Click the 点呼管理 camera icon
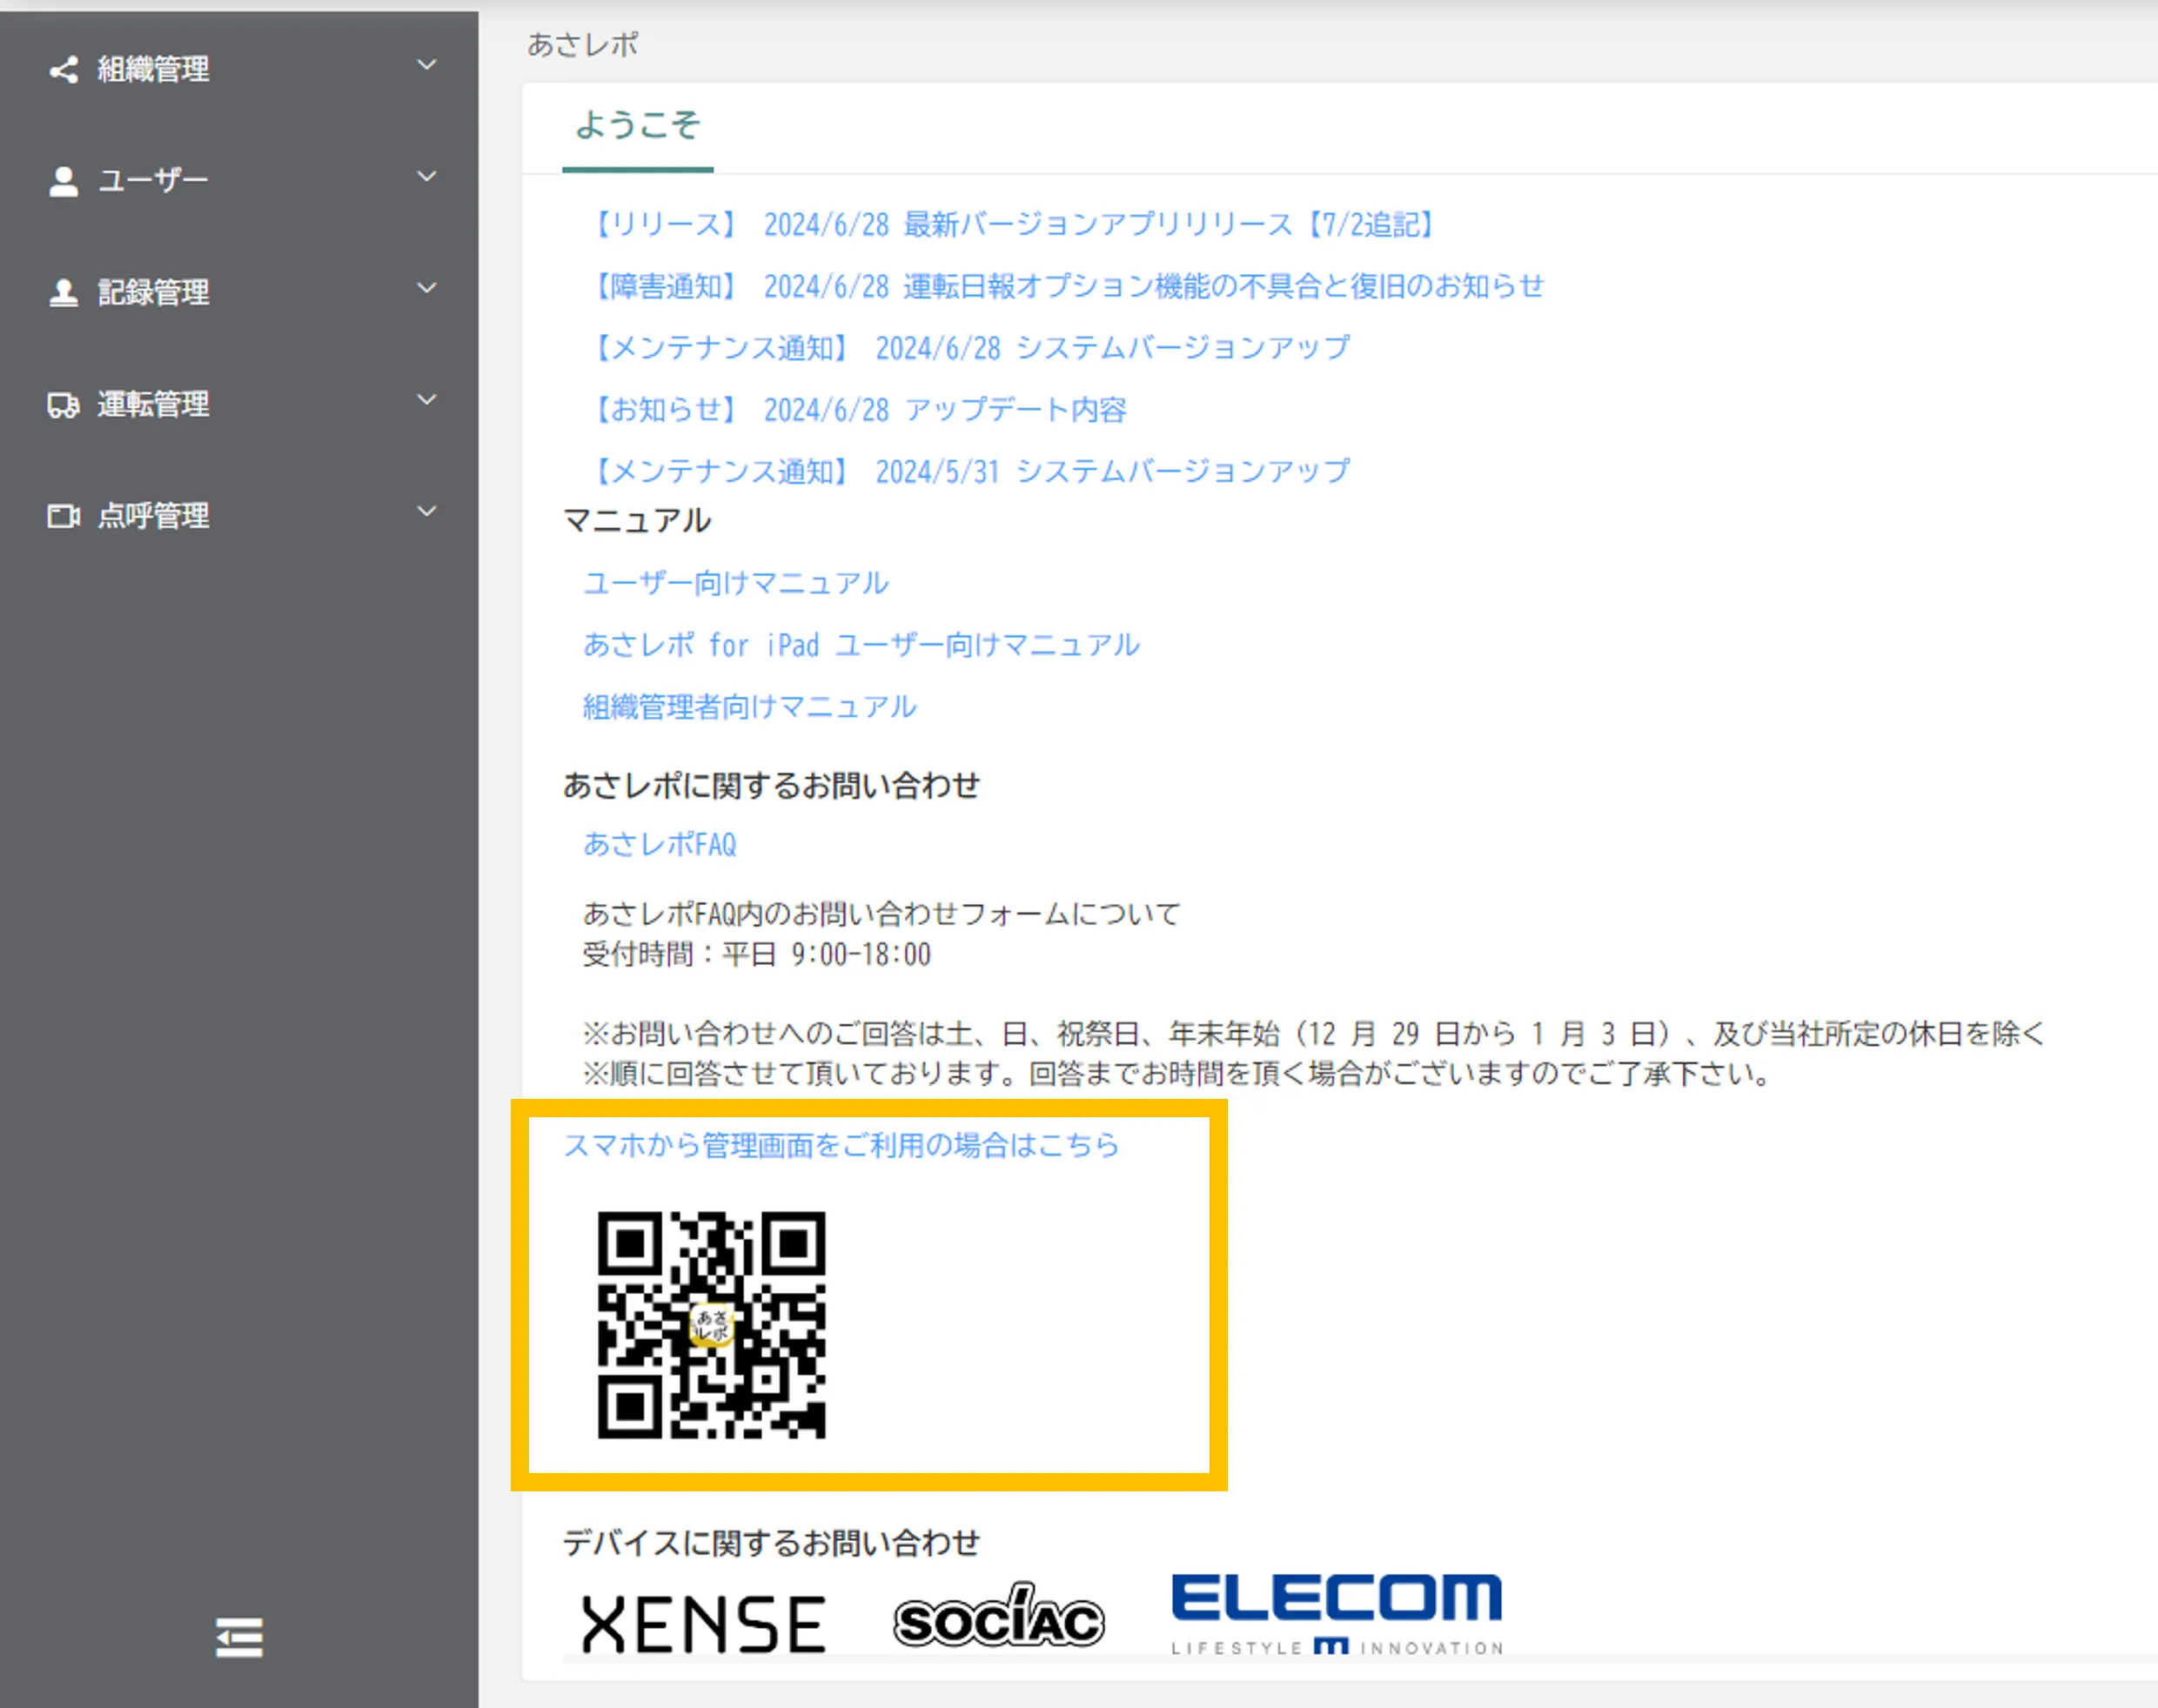The height and width of the screenshot is (1708, 2158). click(x=64, y=516)
